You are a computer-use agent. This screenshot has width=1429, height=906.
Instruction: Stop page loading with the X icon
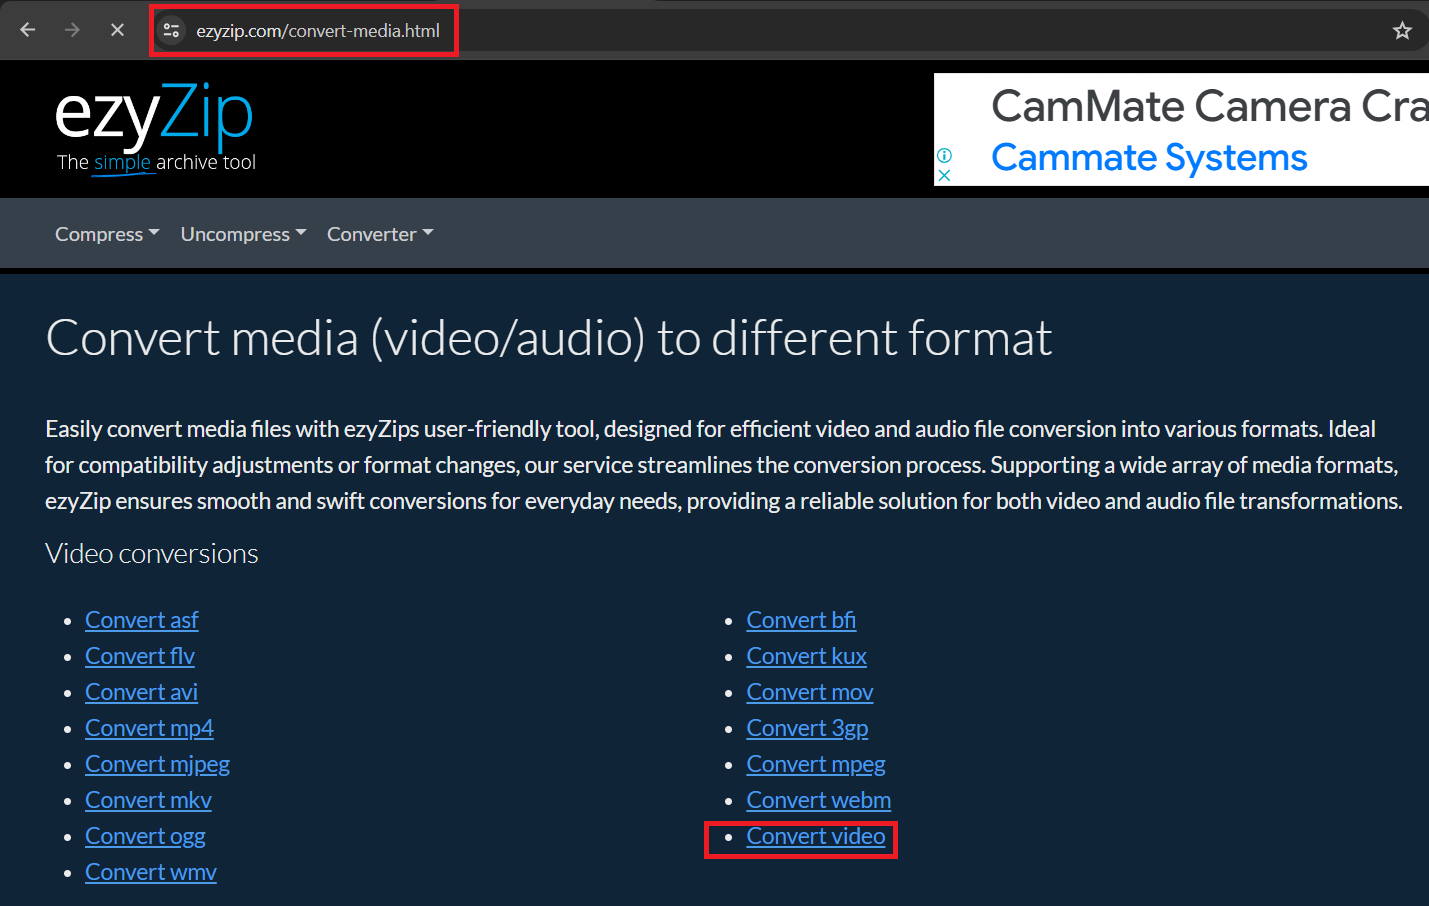117,30
